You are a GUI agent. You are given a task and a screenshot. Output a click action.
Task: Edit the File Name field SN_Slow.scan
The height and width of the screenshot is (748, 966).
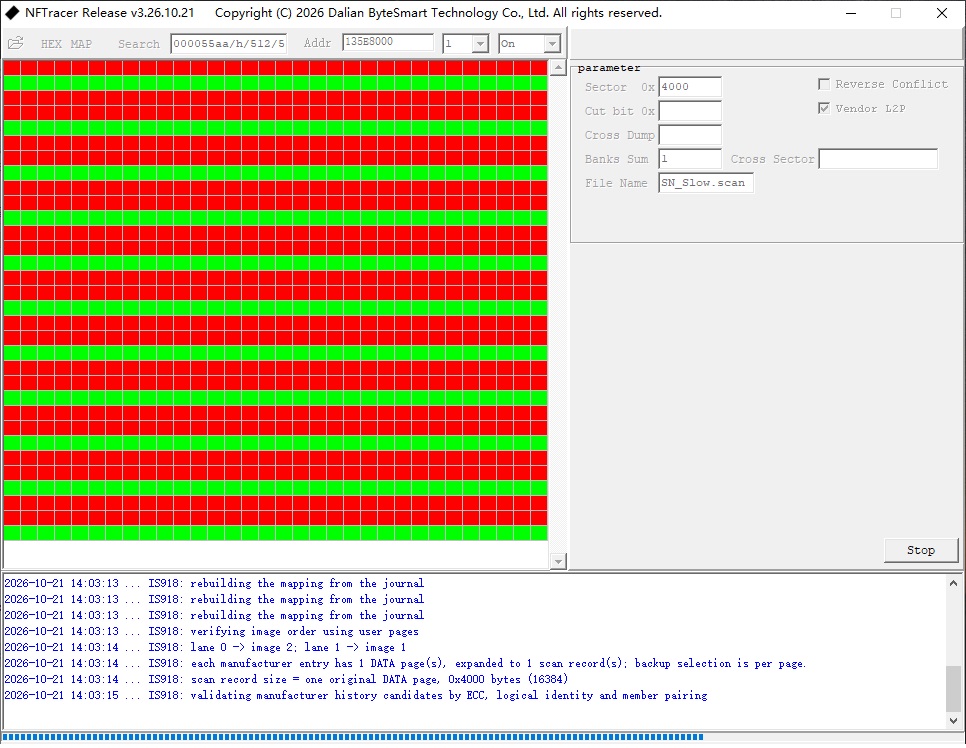point(706,183)
